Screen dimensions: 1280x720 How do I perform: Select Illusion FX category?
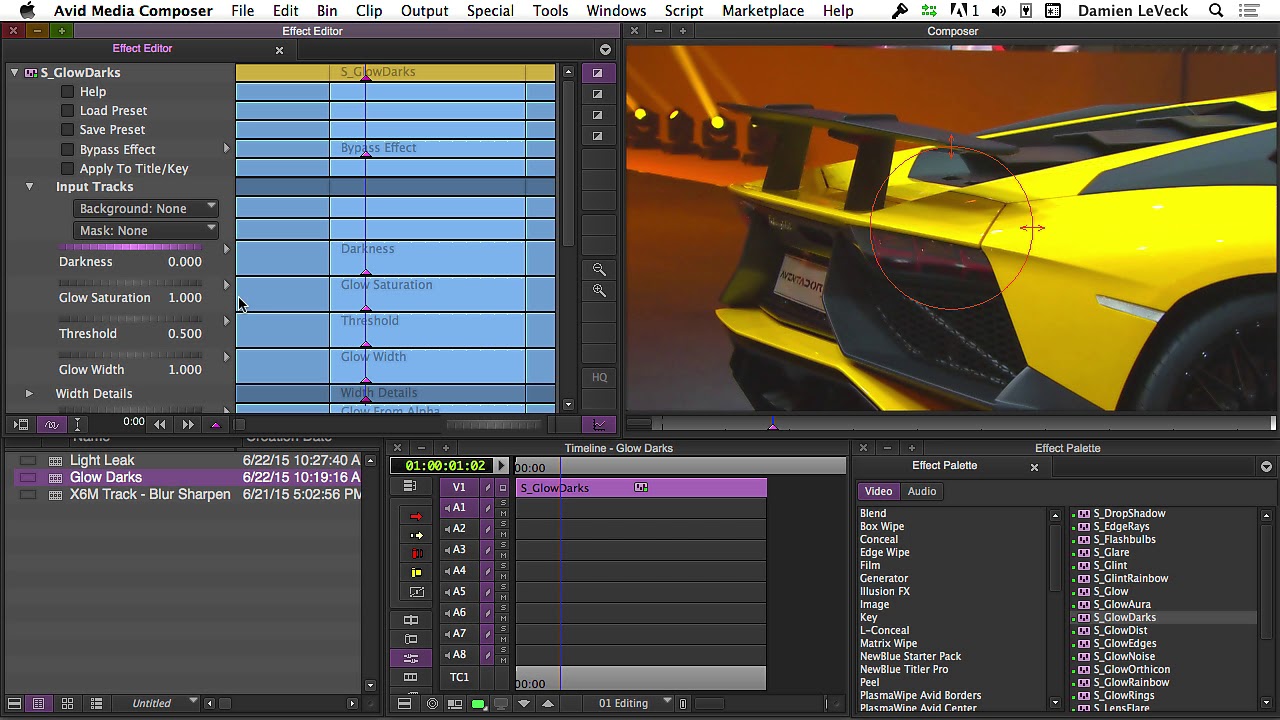[885, 592]
